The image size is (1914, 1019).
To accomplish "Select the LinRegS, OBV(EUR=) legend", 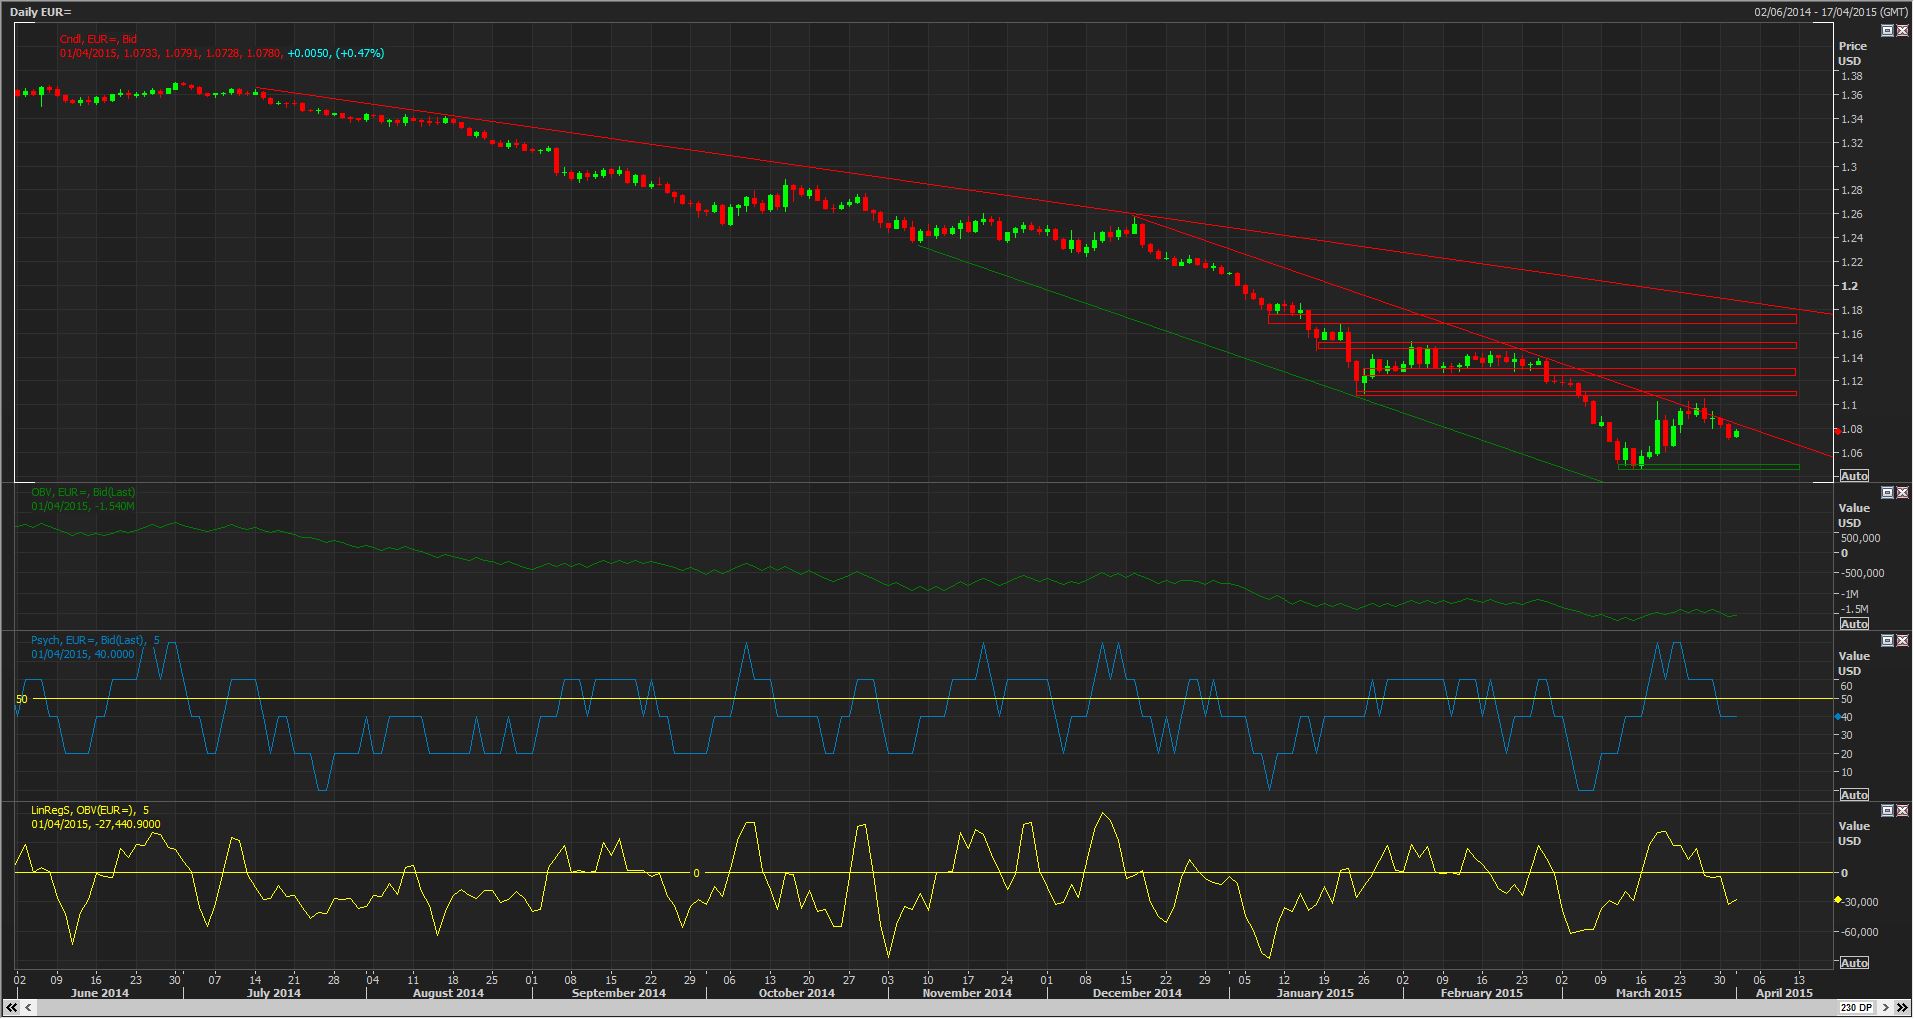I will click(90, 810).
